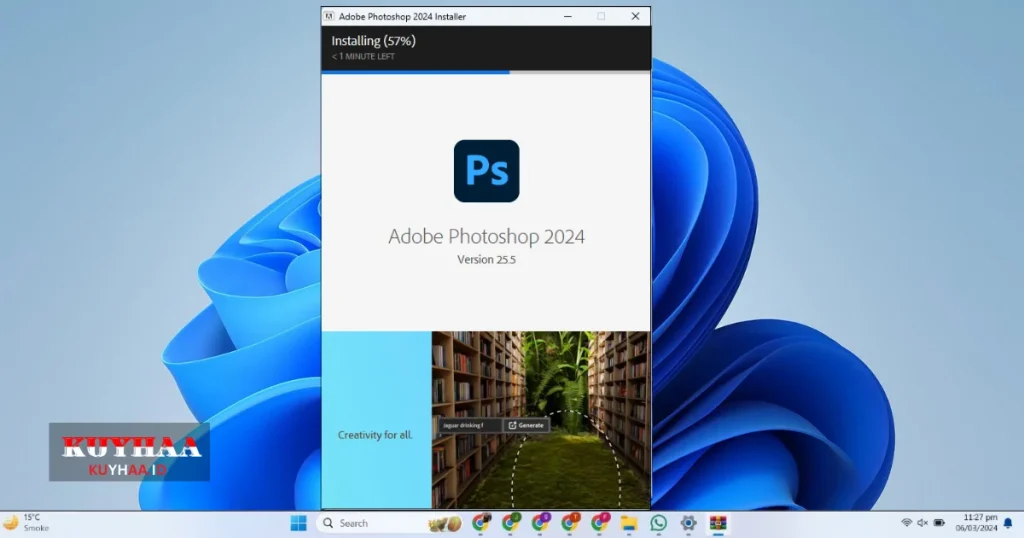
Task: Open Chrome with the green profile badge
Action: click(x=511, y=522)
